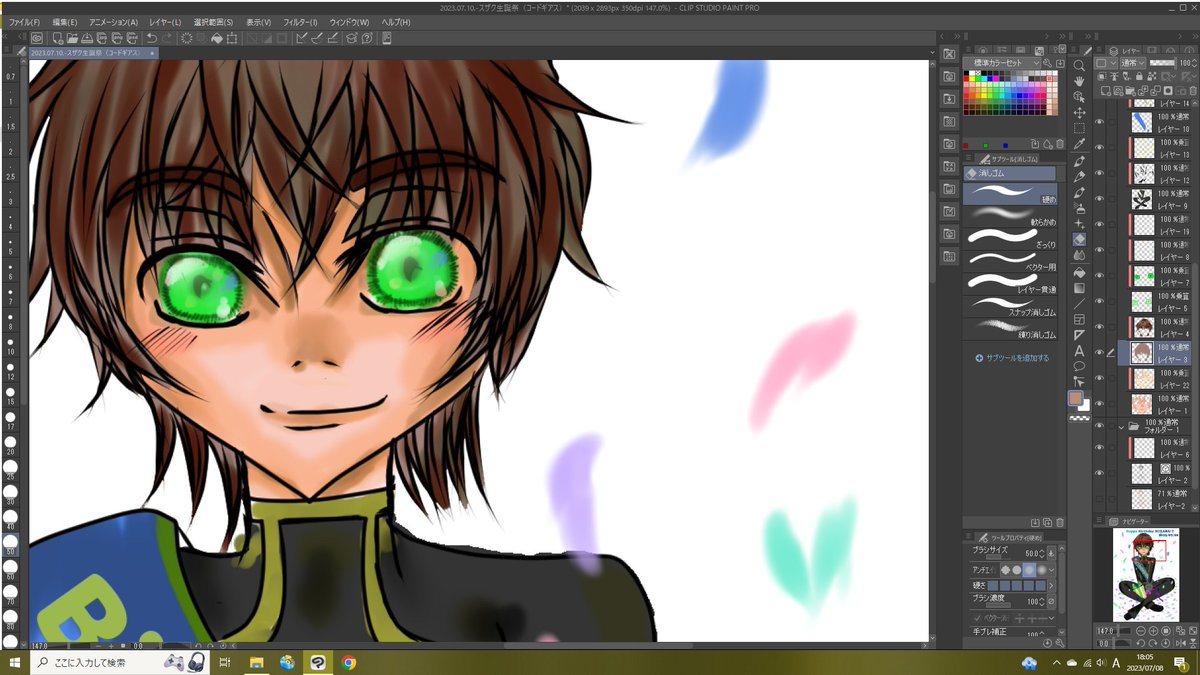Select the rectangular Selection marquee tool

click(1079, 128)
